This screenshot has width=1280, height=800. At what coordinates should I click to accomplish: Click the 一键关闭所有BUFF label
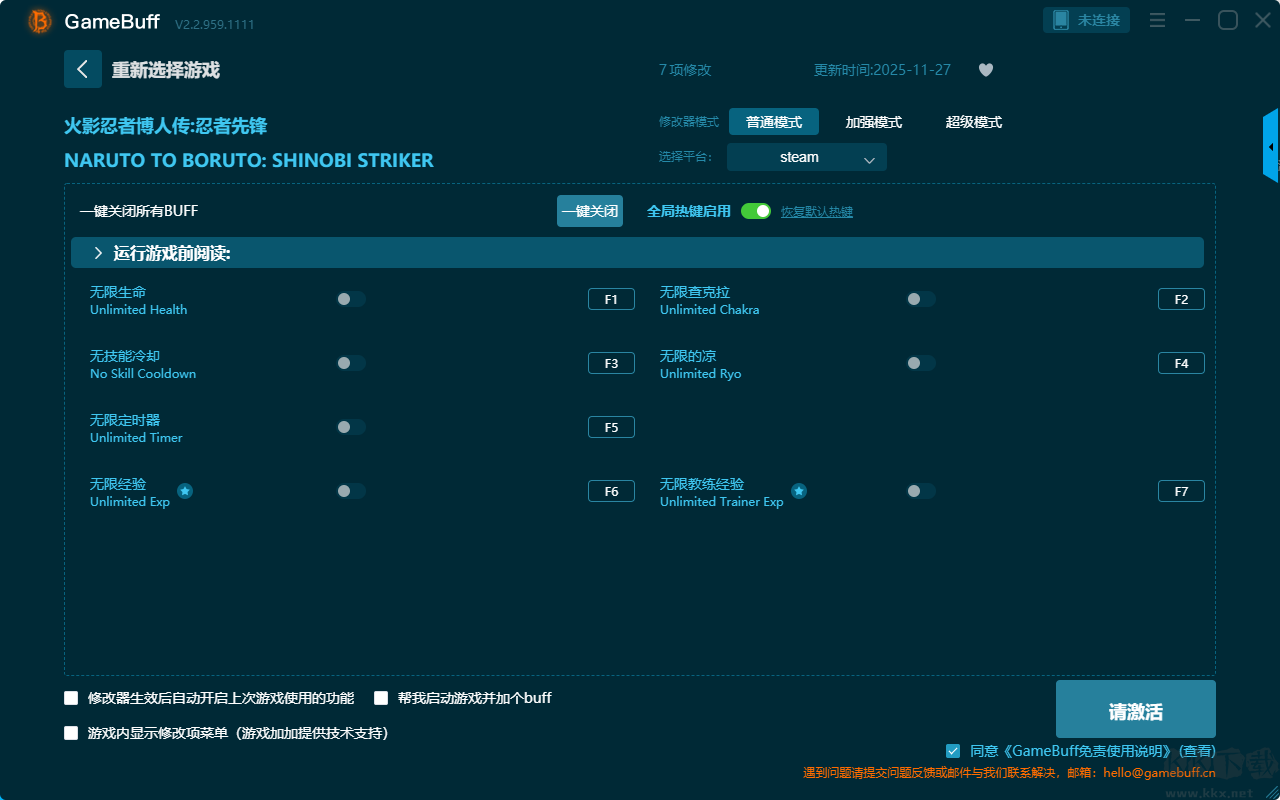[139, 211]
